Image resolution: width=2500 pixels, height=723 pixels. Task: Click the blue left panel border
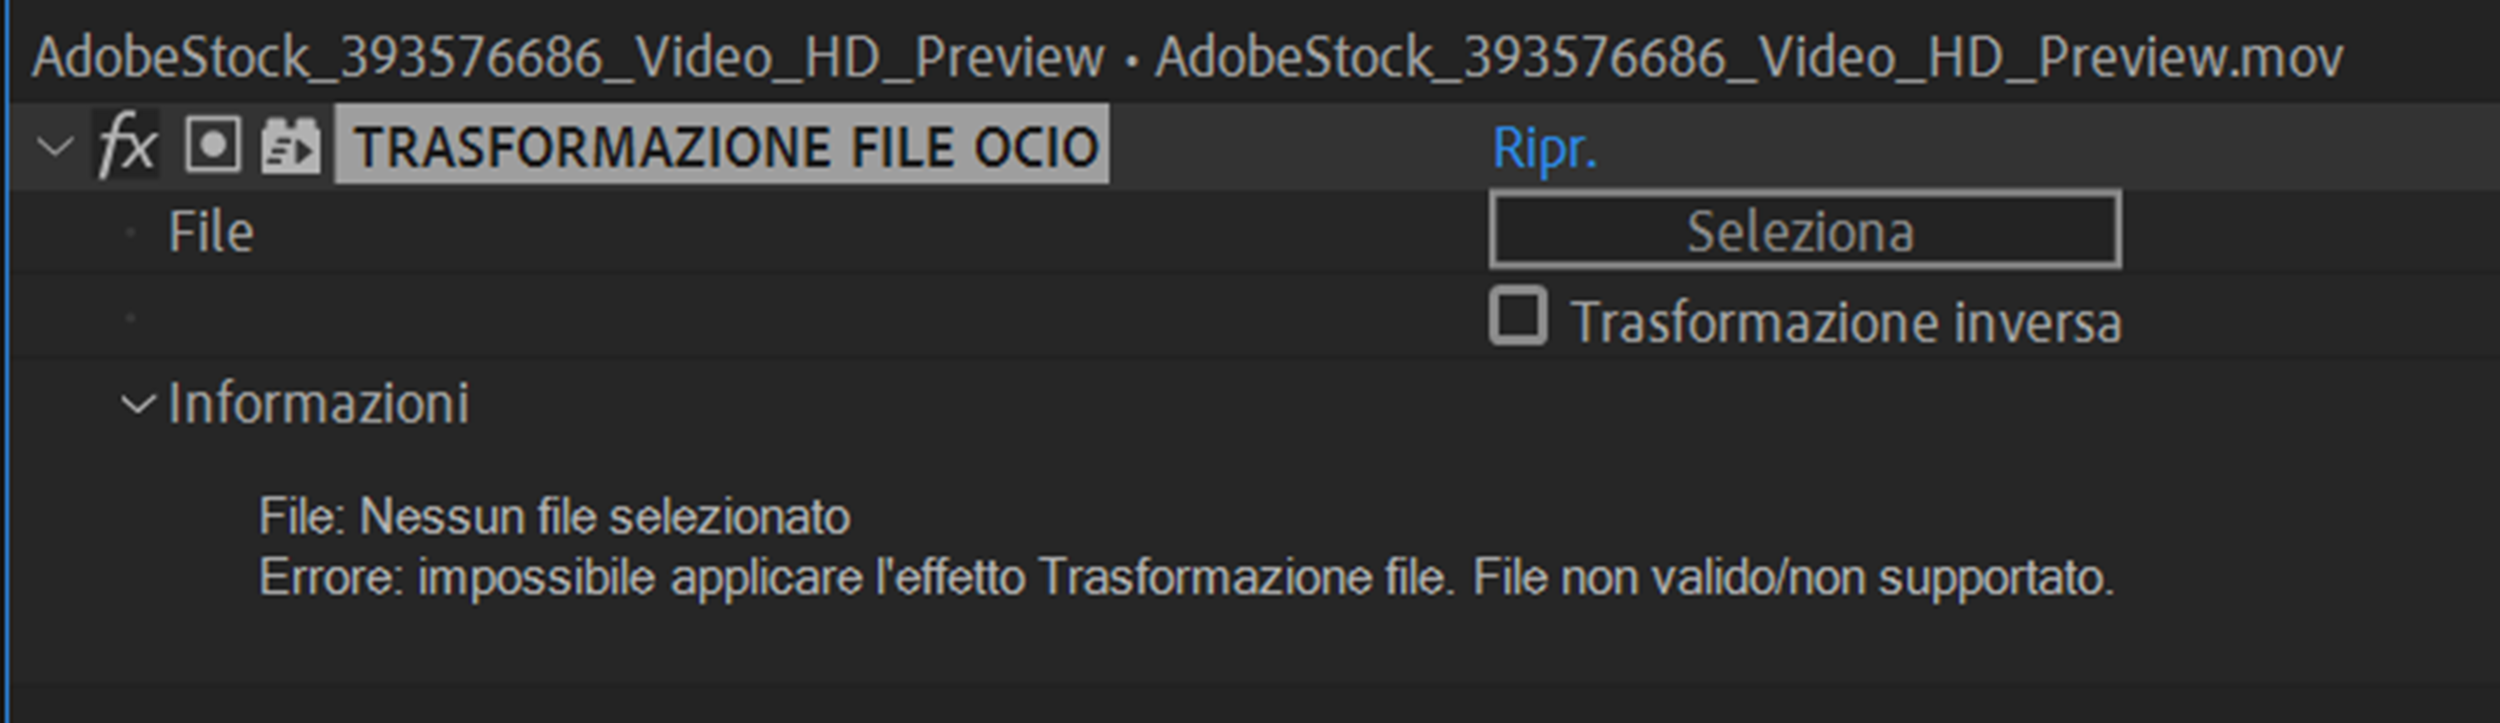[6, 400]
